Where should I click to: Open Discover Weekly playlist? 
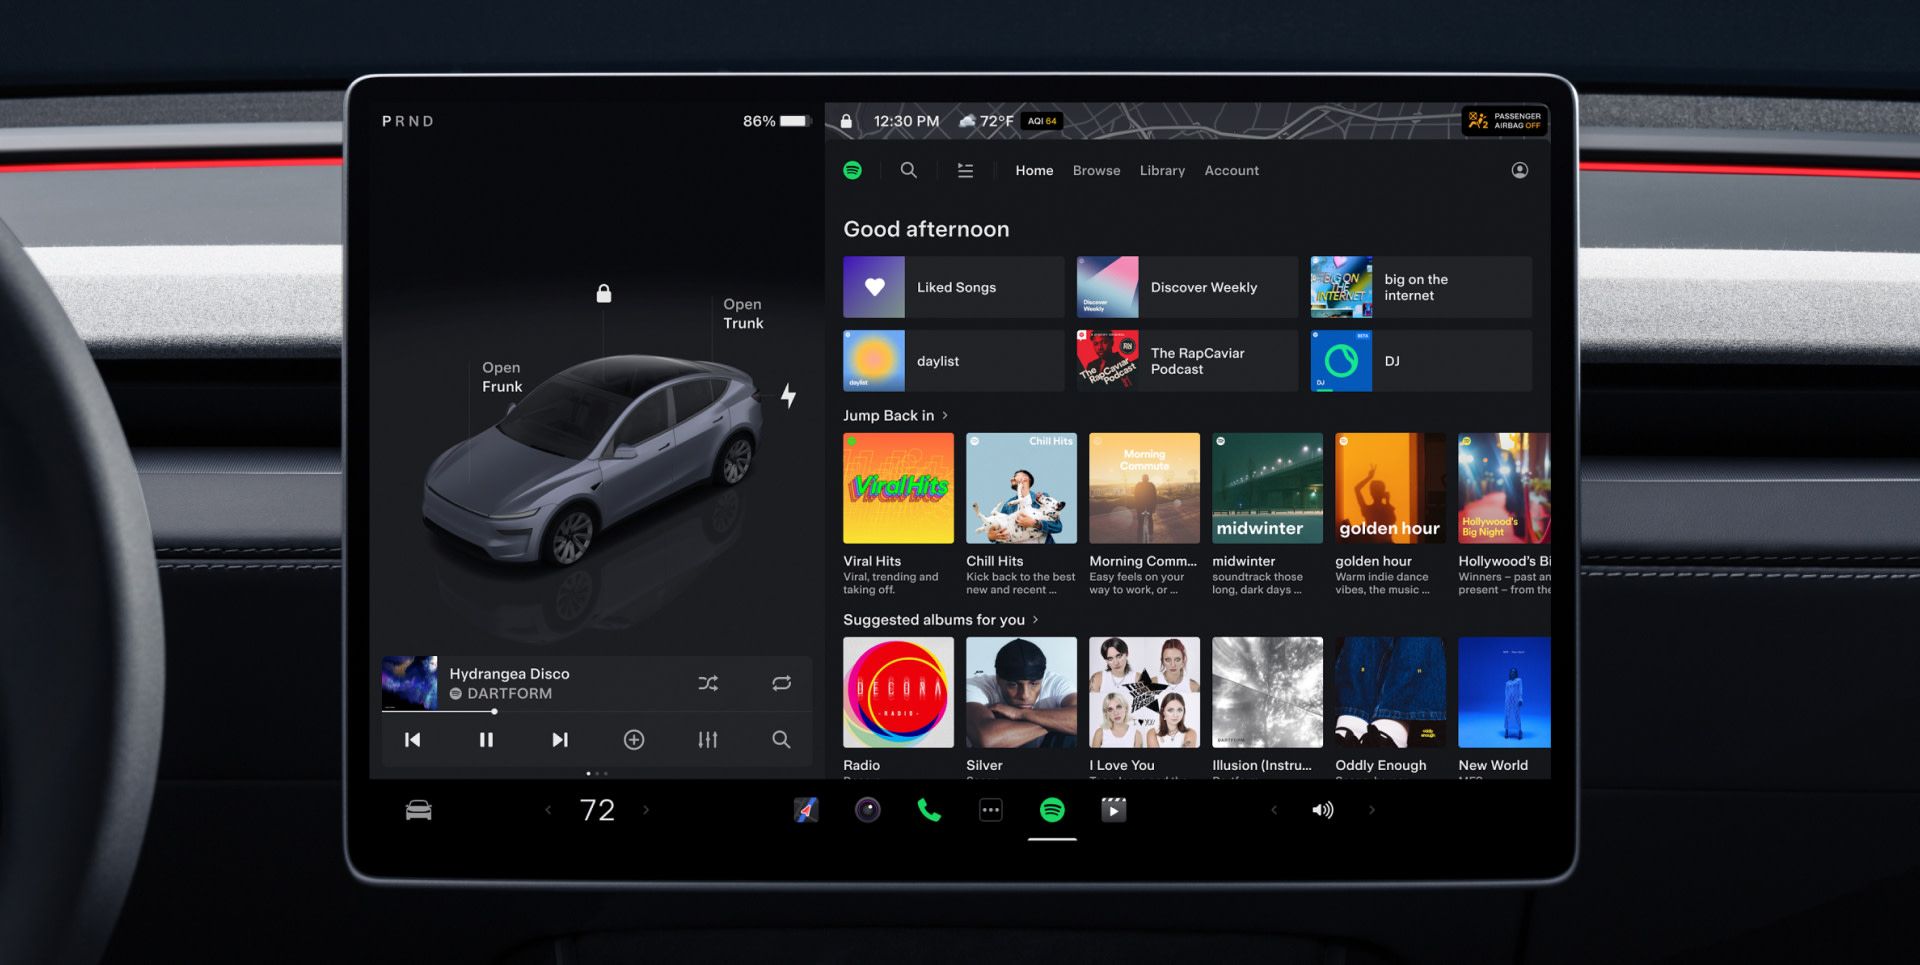1187,287
